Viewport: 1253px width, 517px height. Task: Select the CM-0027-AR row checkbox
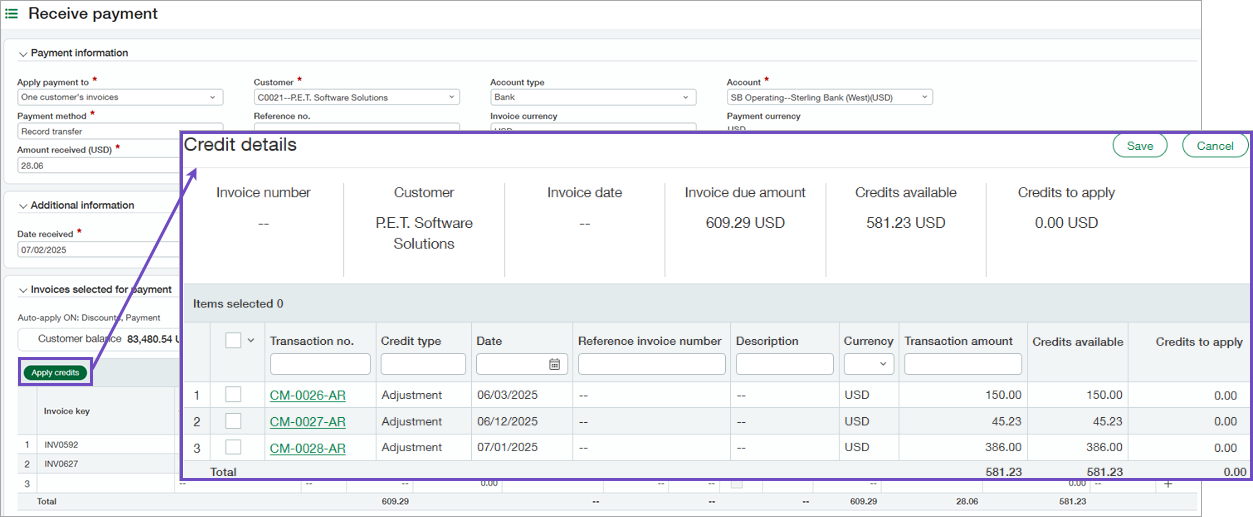pyautogui.click(x=233, y=421)
